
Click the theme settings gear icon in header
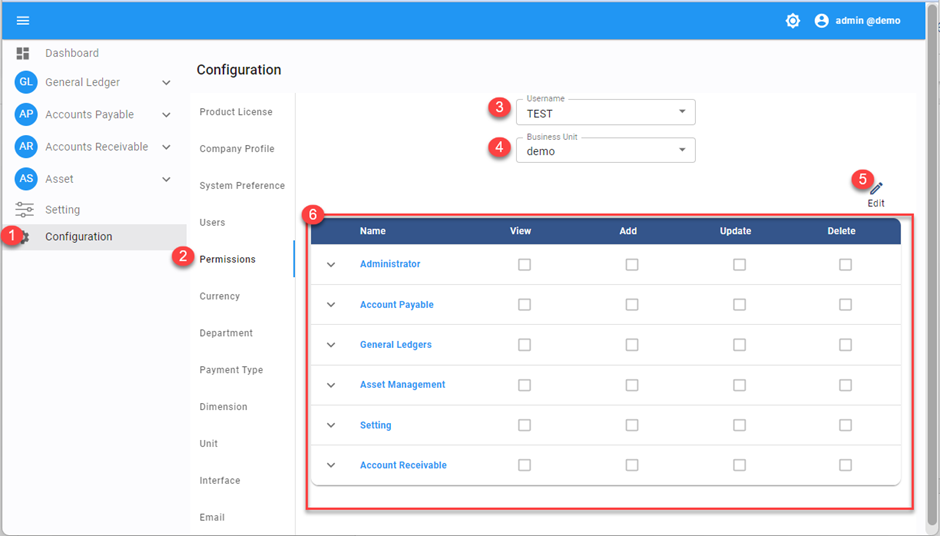pos(792,21)
